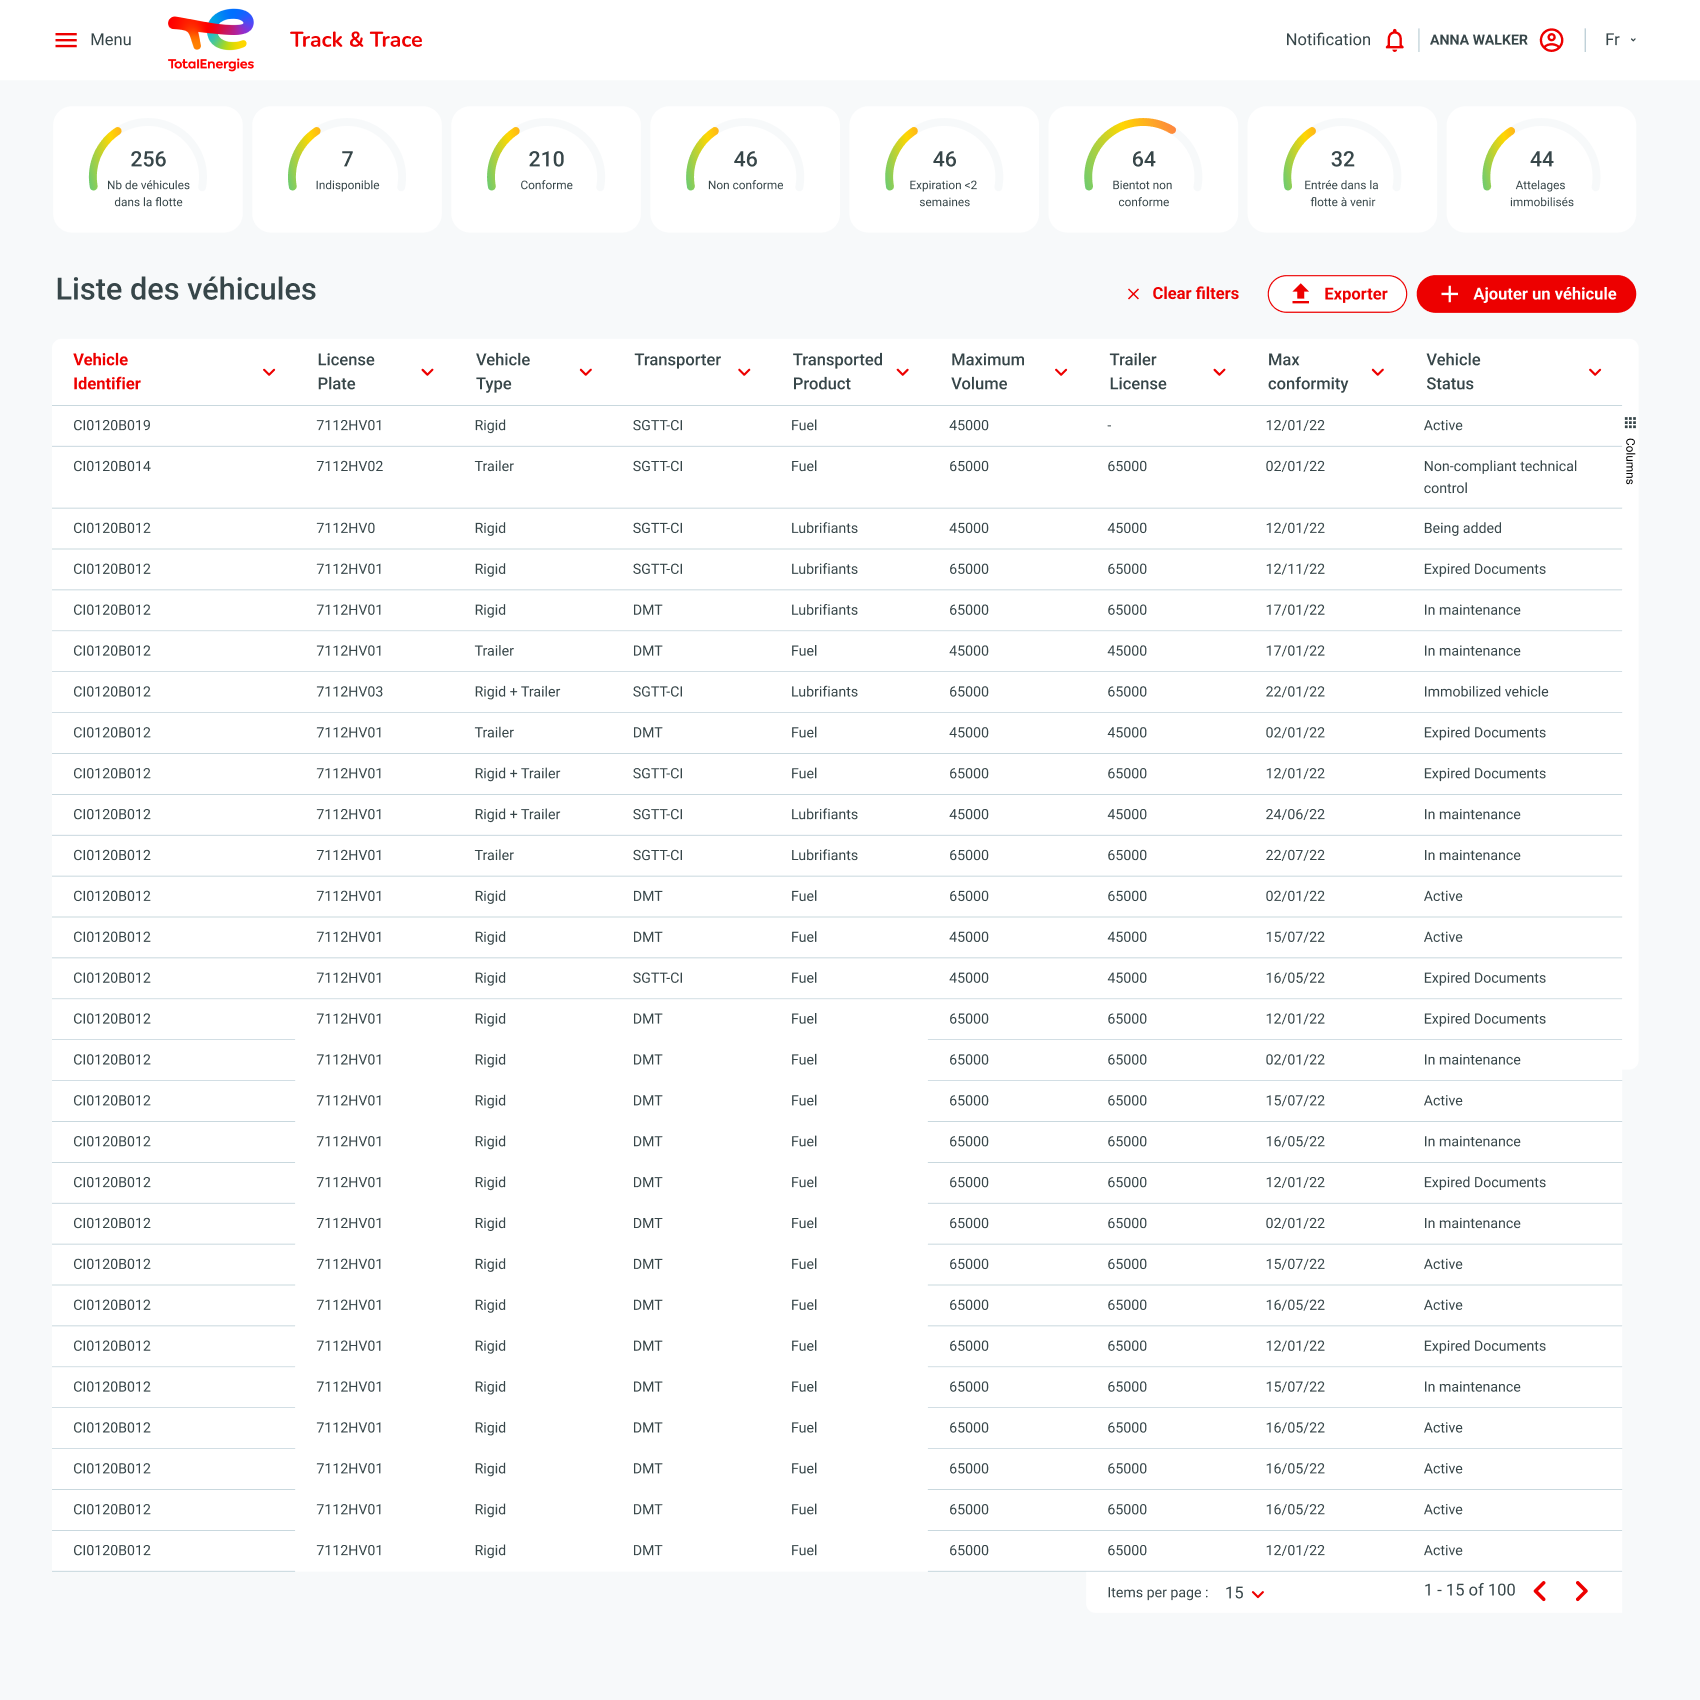
Task: Click the notification bell icon
Action: click(1394, 39)
